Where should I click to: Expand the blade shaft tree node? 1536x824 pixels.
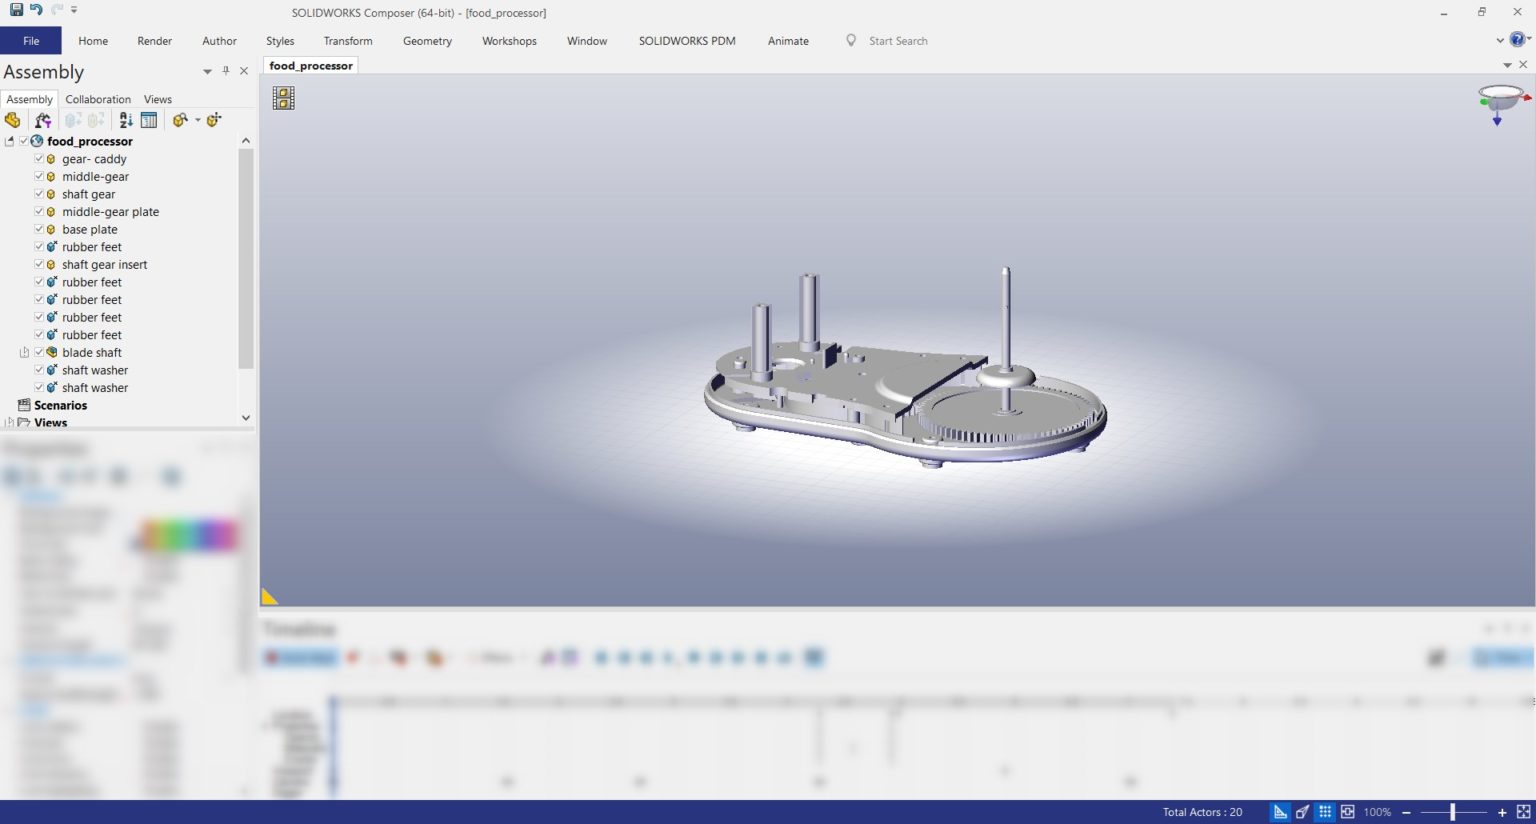tap(24, 352)
